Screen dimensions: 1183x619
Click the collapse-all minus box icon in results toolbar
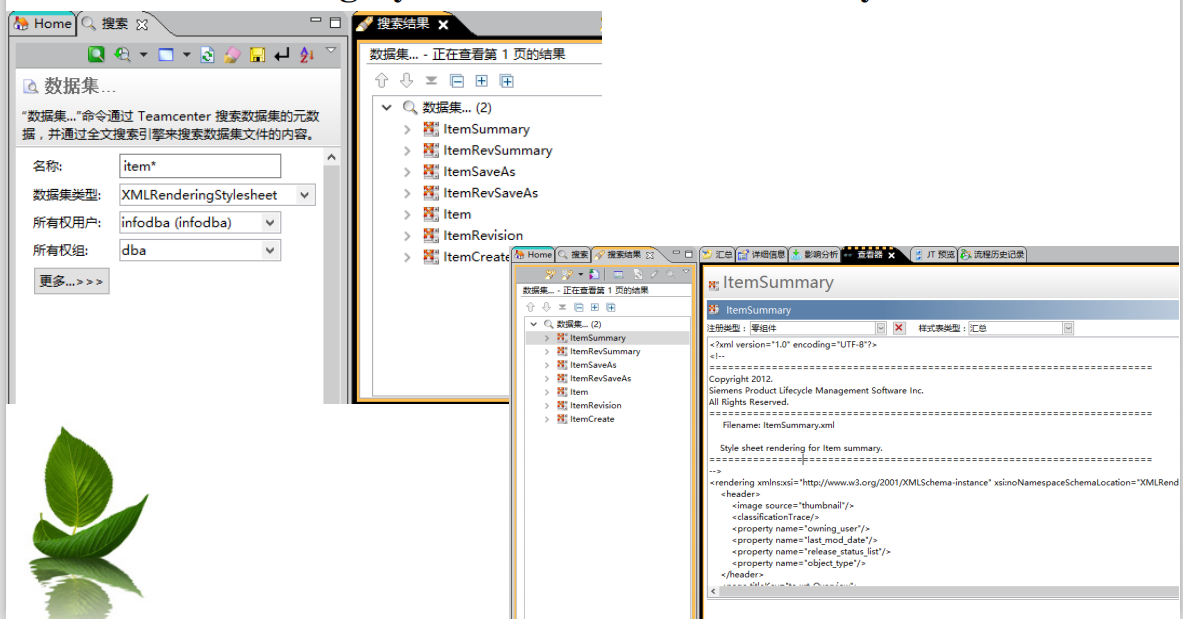457,81
